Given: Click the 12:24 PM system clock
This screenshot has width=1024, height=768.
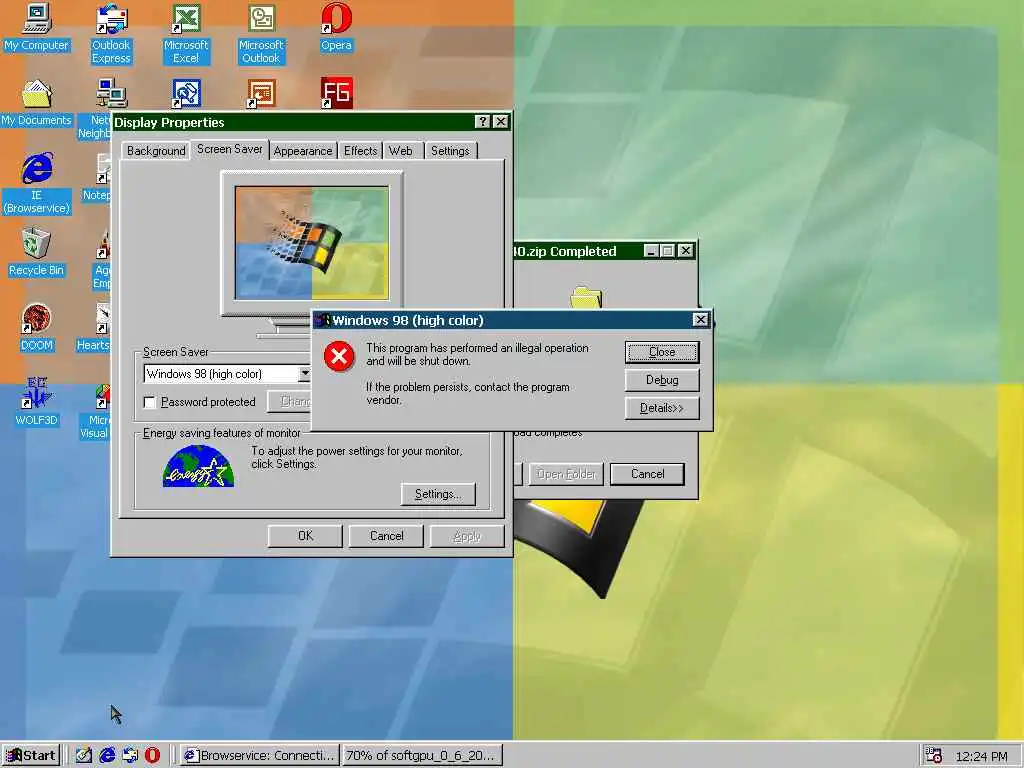Looking at the screenshot, I should coord(981,756).
